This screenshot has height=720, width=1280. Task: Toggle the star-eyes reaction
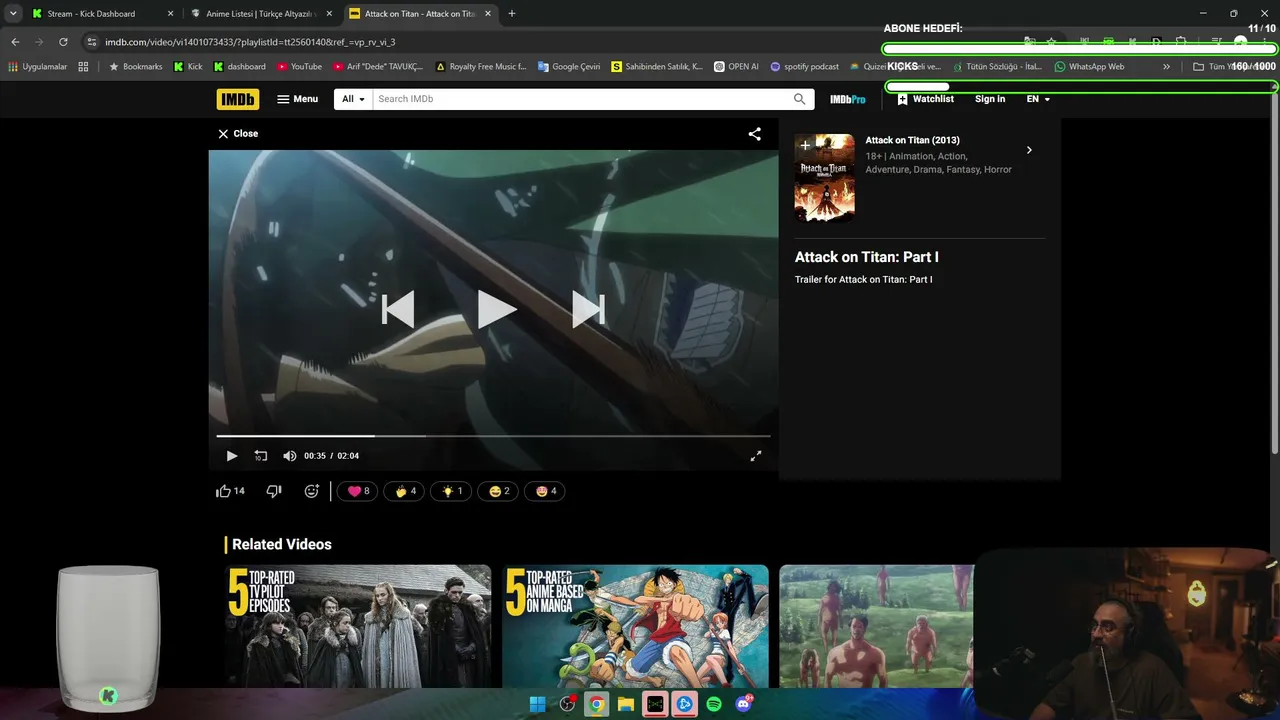545,491
